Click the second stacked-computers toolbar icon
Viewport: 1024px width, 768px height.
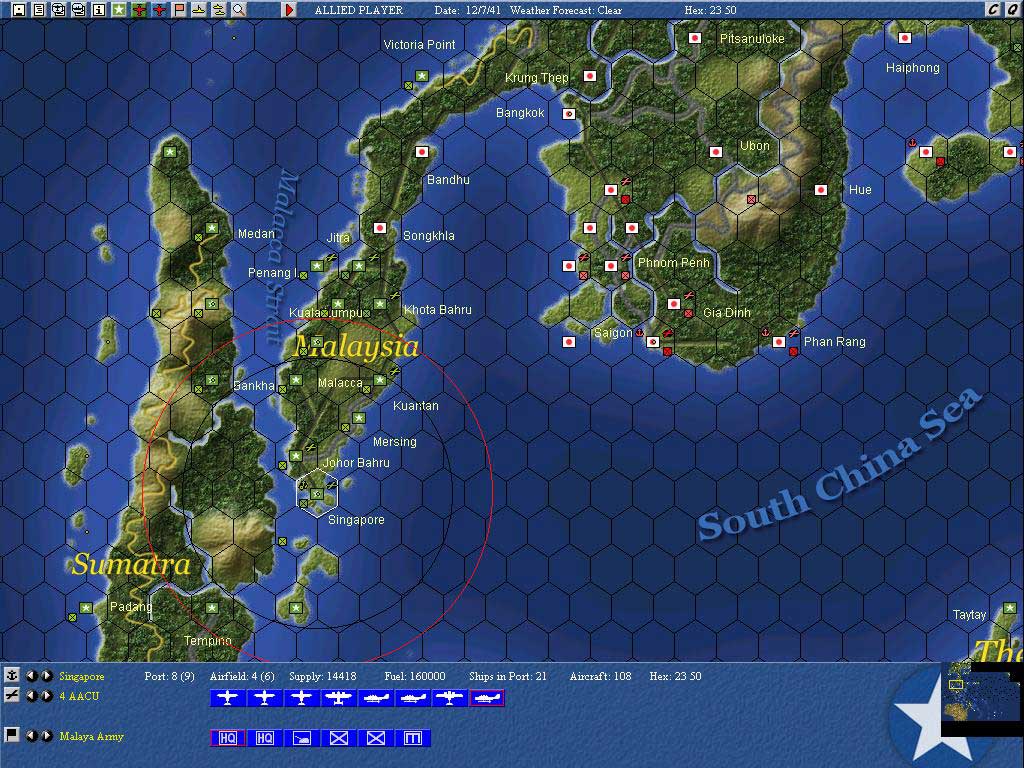tap(79, 10)
